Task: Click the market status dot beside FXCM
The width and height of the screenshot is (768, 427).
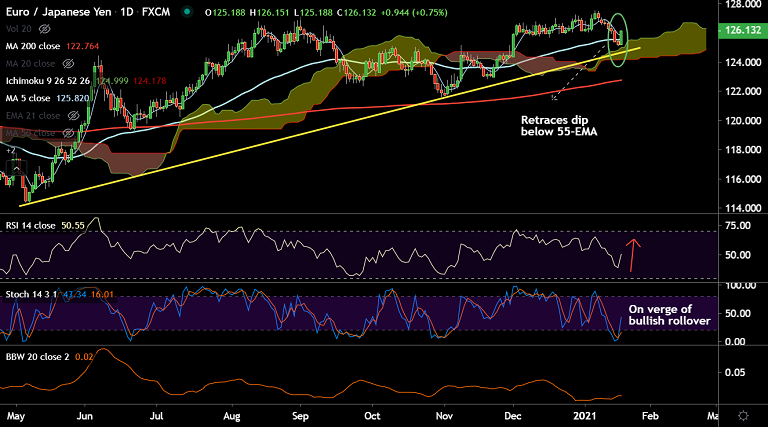Action: tap(187, 12)
